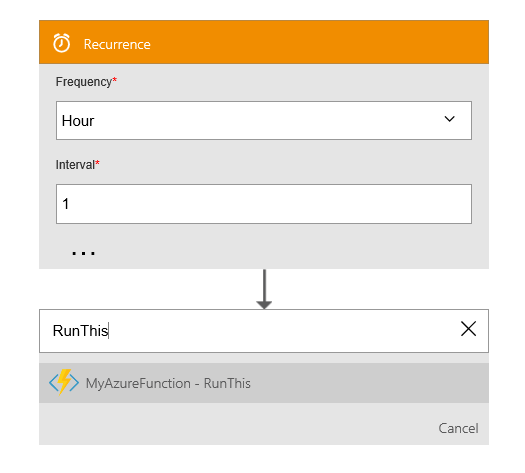Image resolution: width=525 pixels, height=473 pixels.
Task: Select the Azure Functions lightning bolt icon
Action: tap(64, 382)
